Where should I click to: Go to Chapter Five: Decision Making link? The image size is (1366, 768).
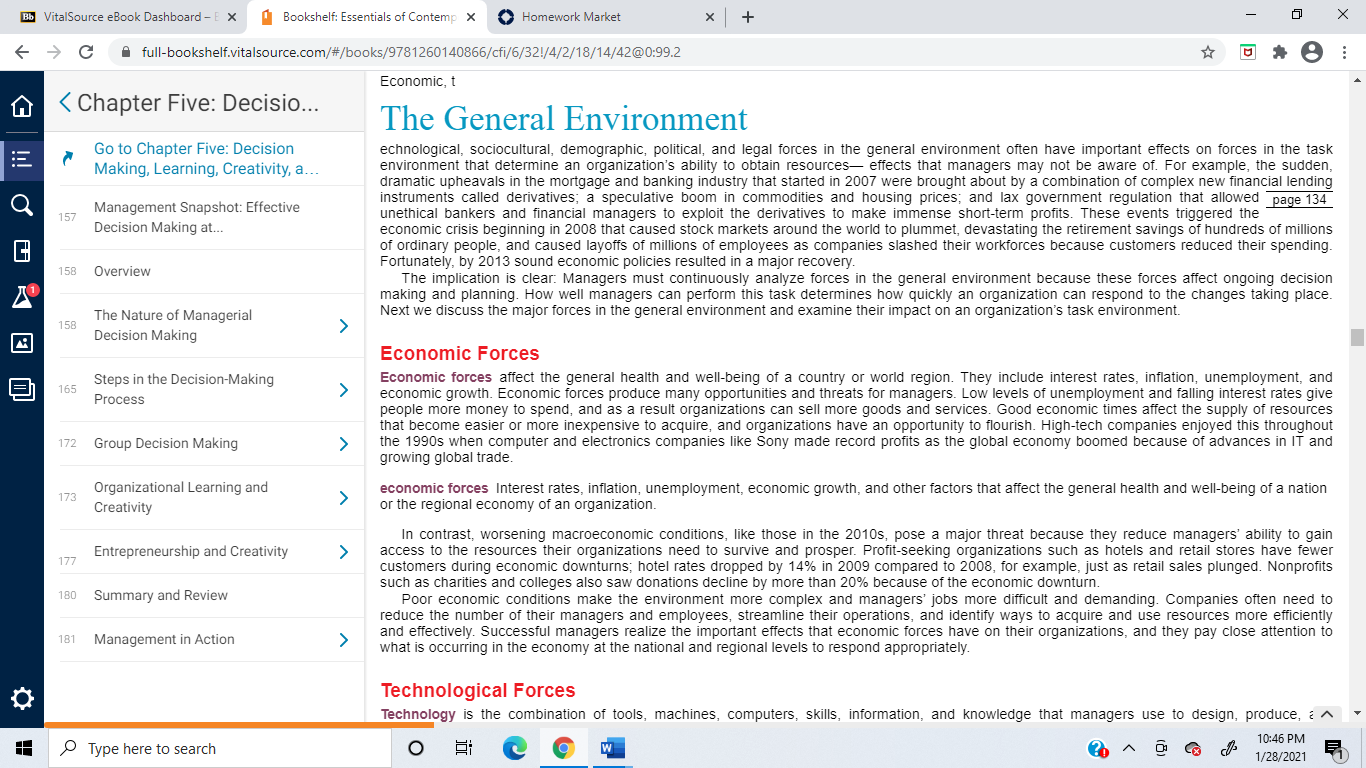pos(206,158)
